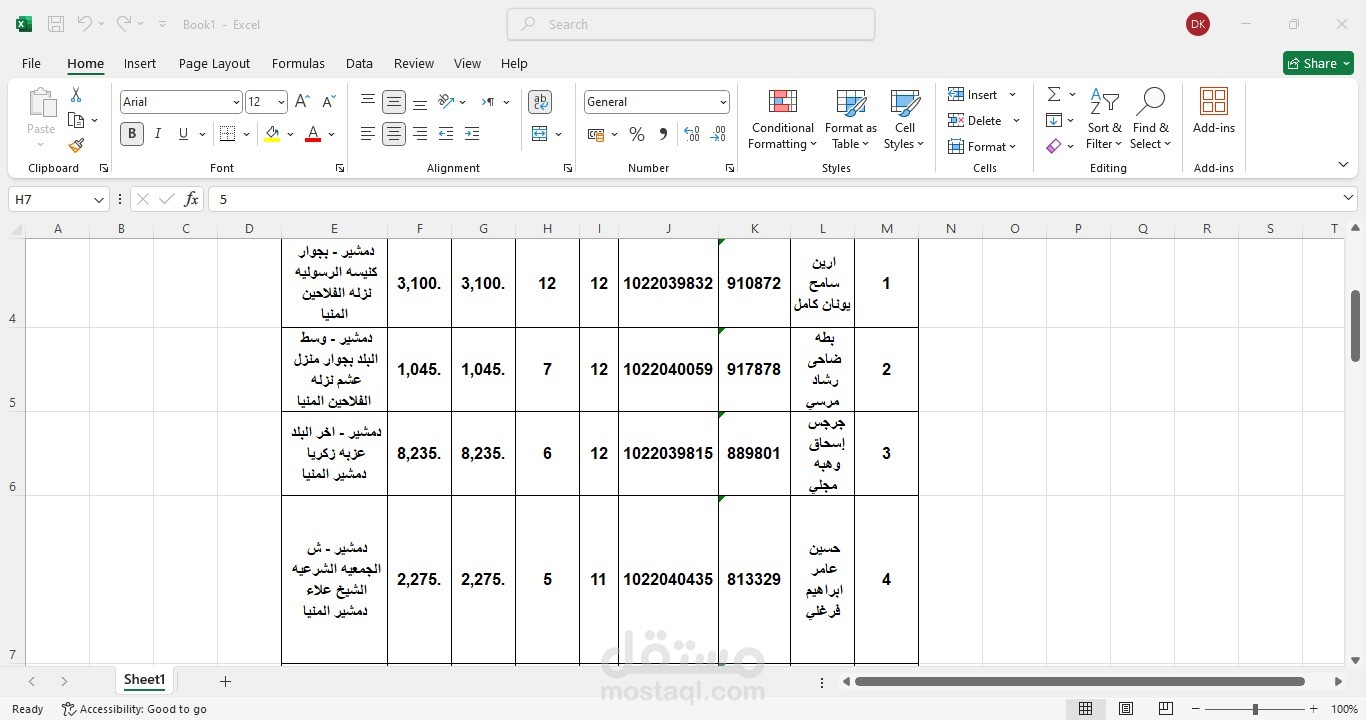Open Sort & Filter dropdown
Viewport: 1366px width, 720px height.
tap(1105, 120)
